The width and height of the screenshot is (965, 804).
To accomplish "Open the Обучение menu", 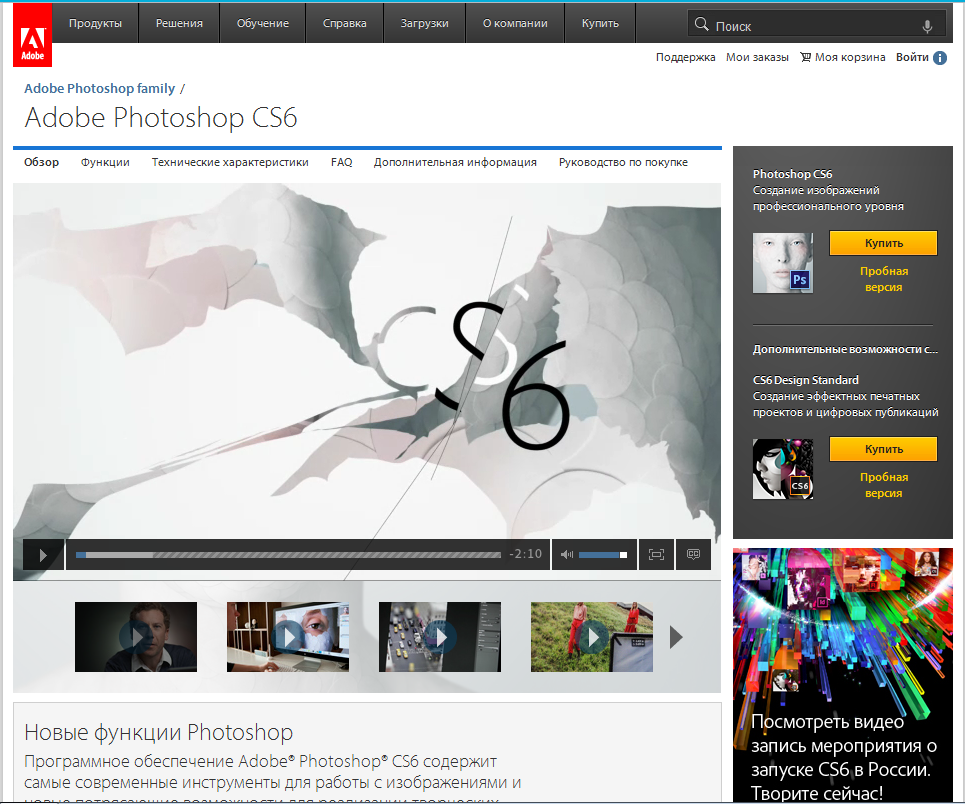I will coord(263,23).
